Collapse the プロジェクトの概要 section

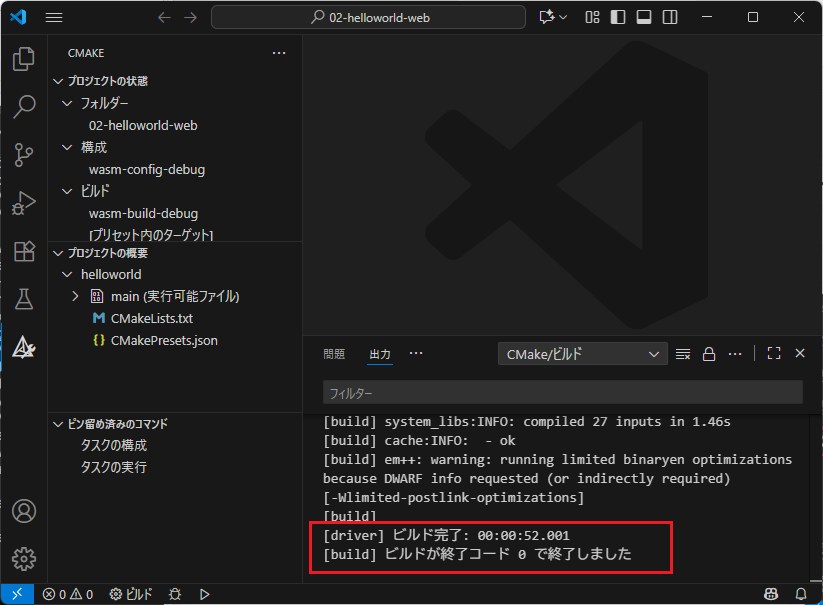tap(58, 253)
